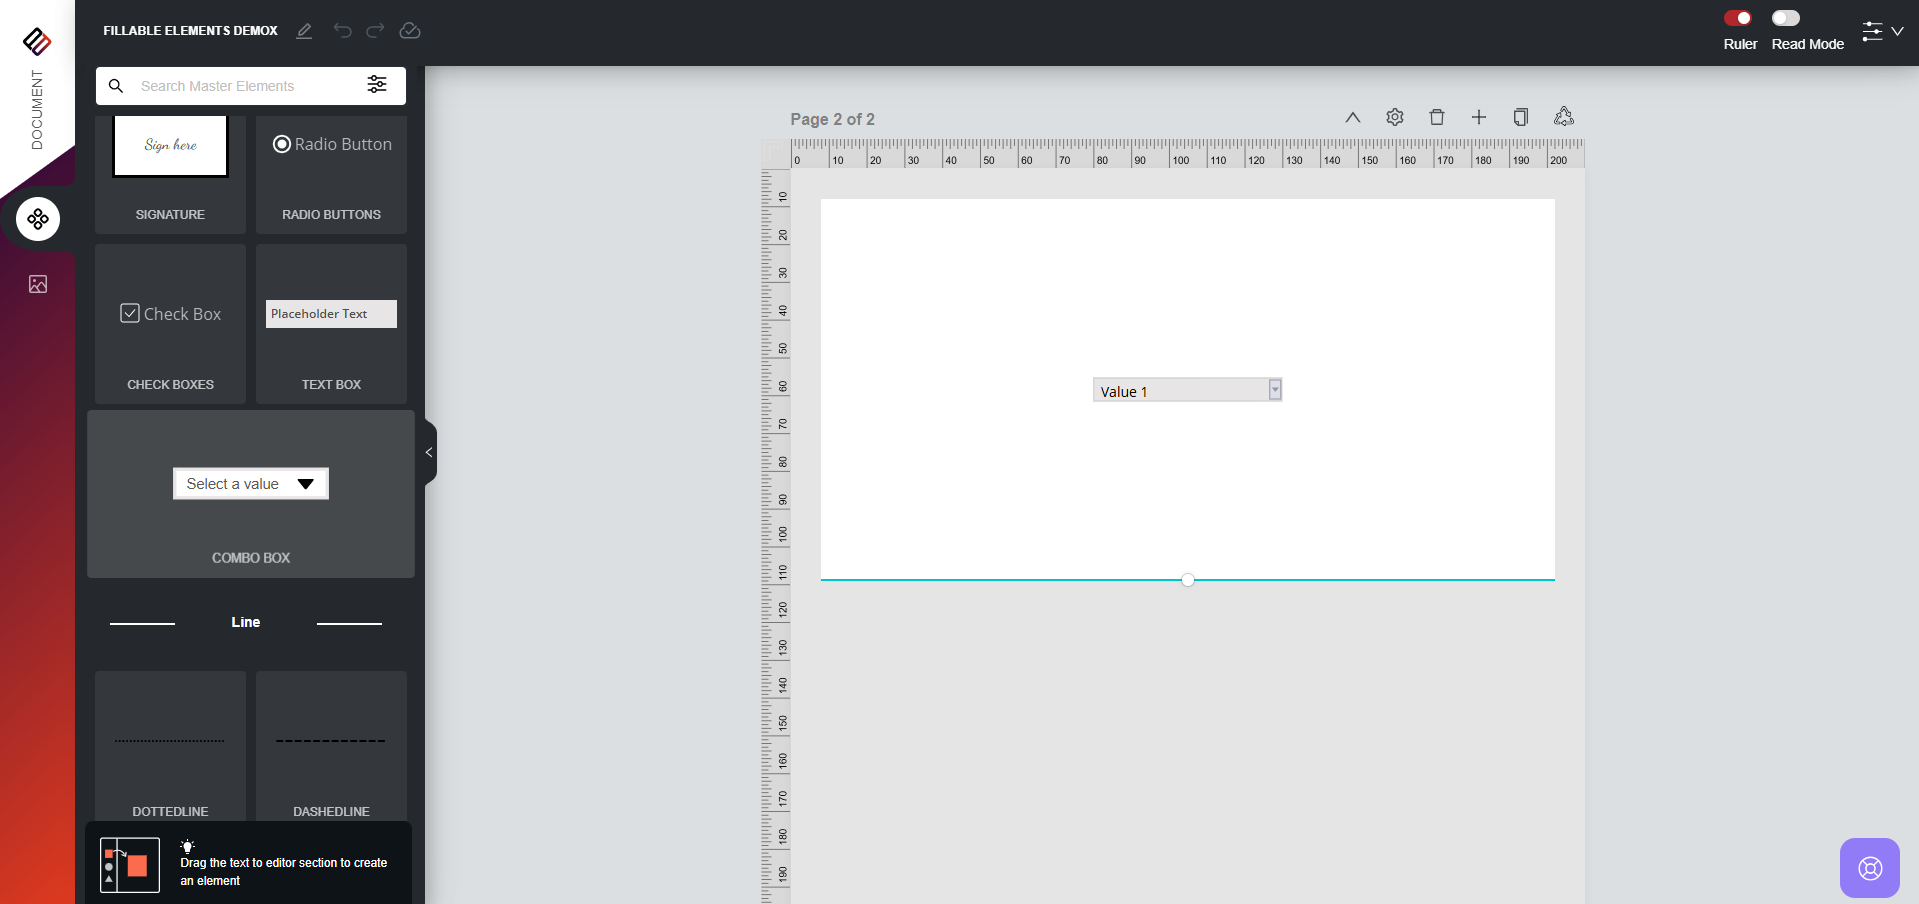Duplicate page using copy icon

tap(1521, 118)
